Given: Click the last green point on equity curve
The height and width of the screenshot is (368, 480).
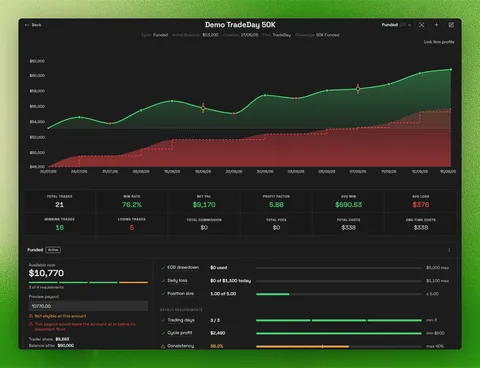Looking at the screenshot, I should click(x=451, y=70).
